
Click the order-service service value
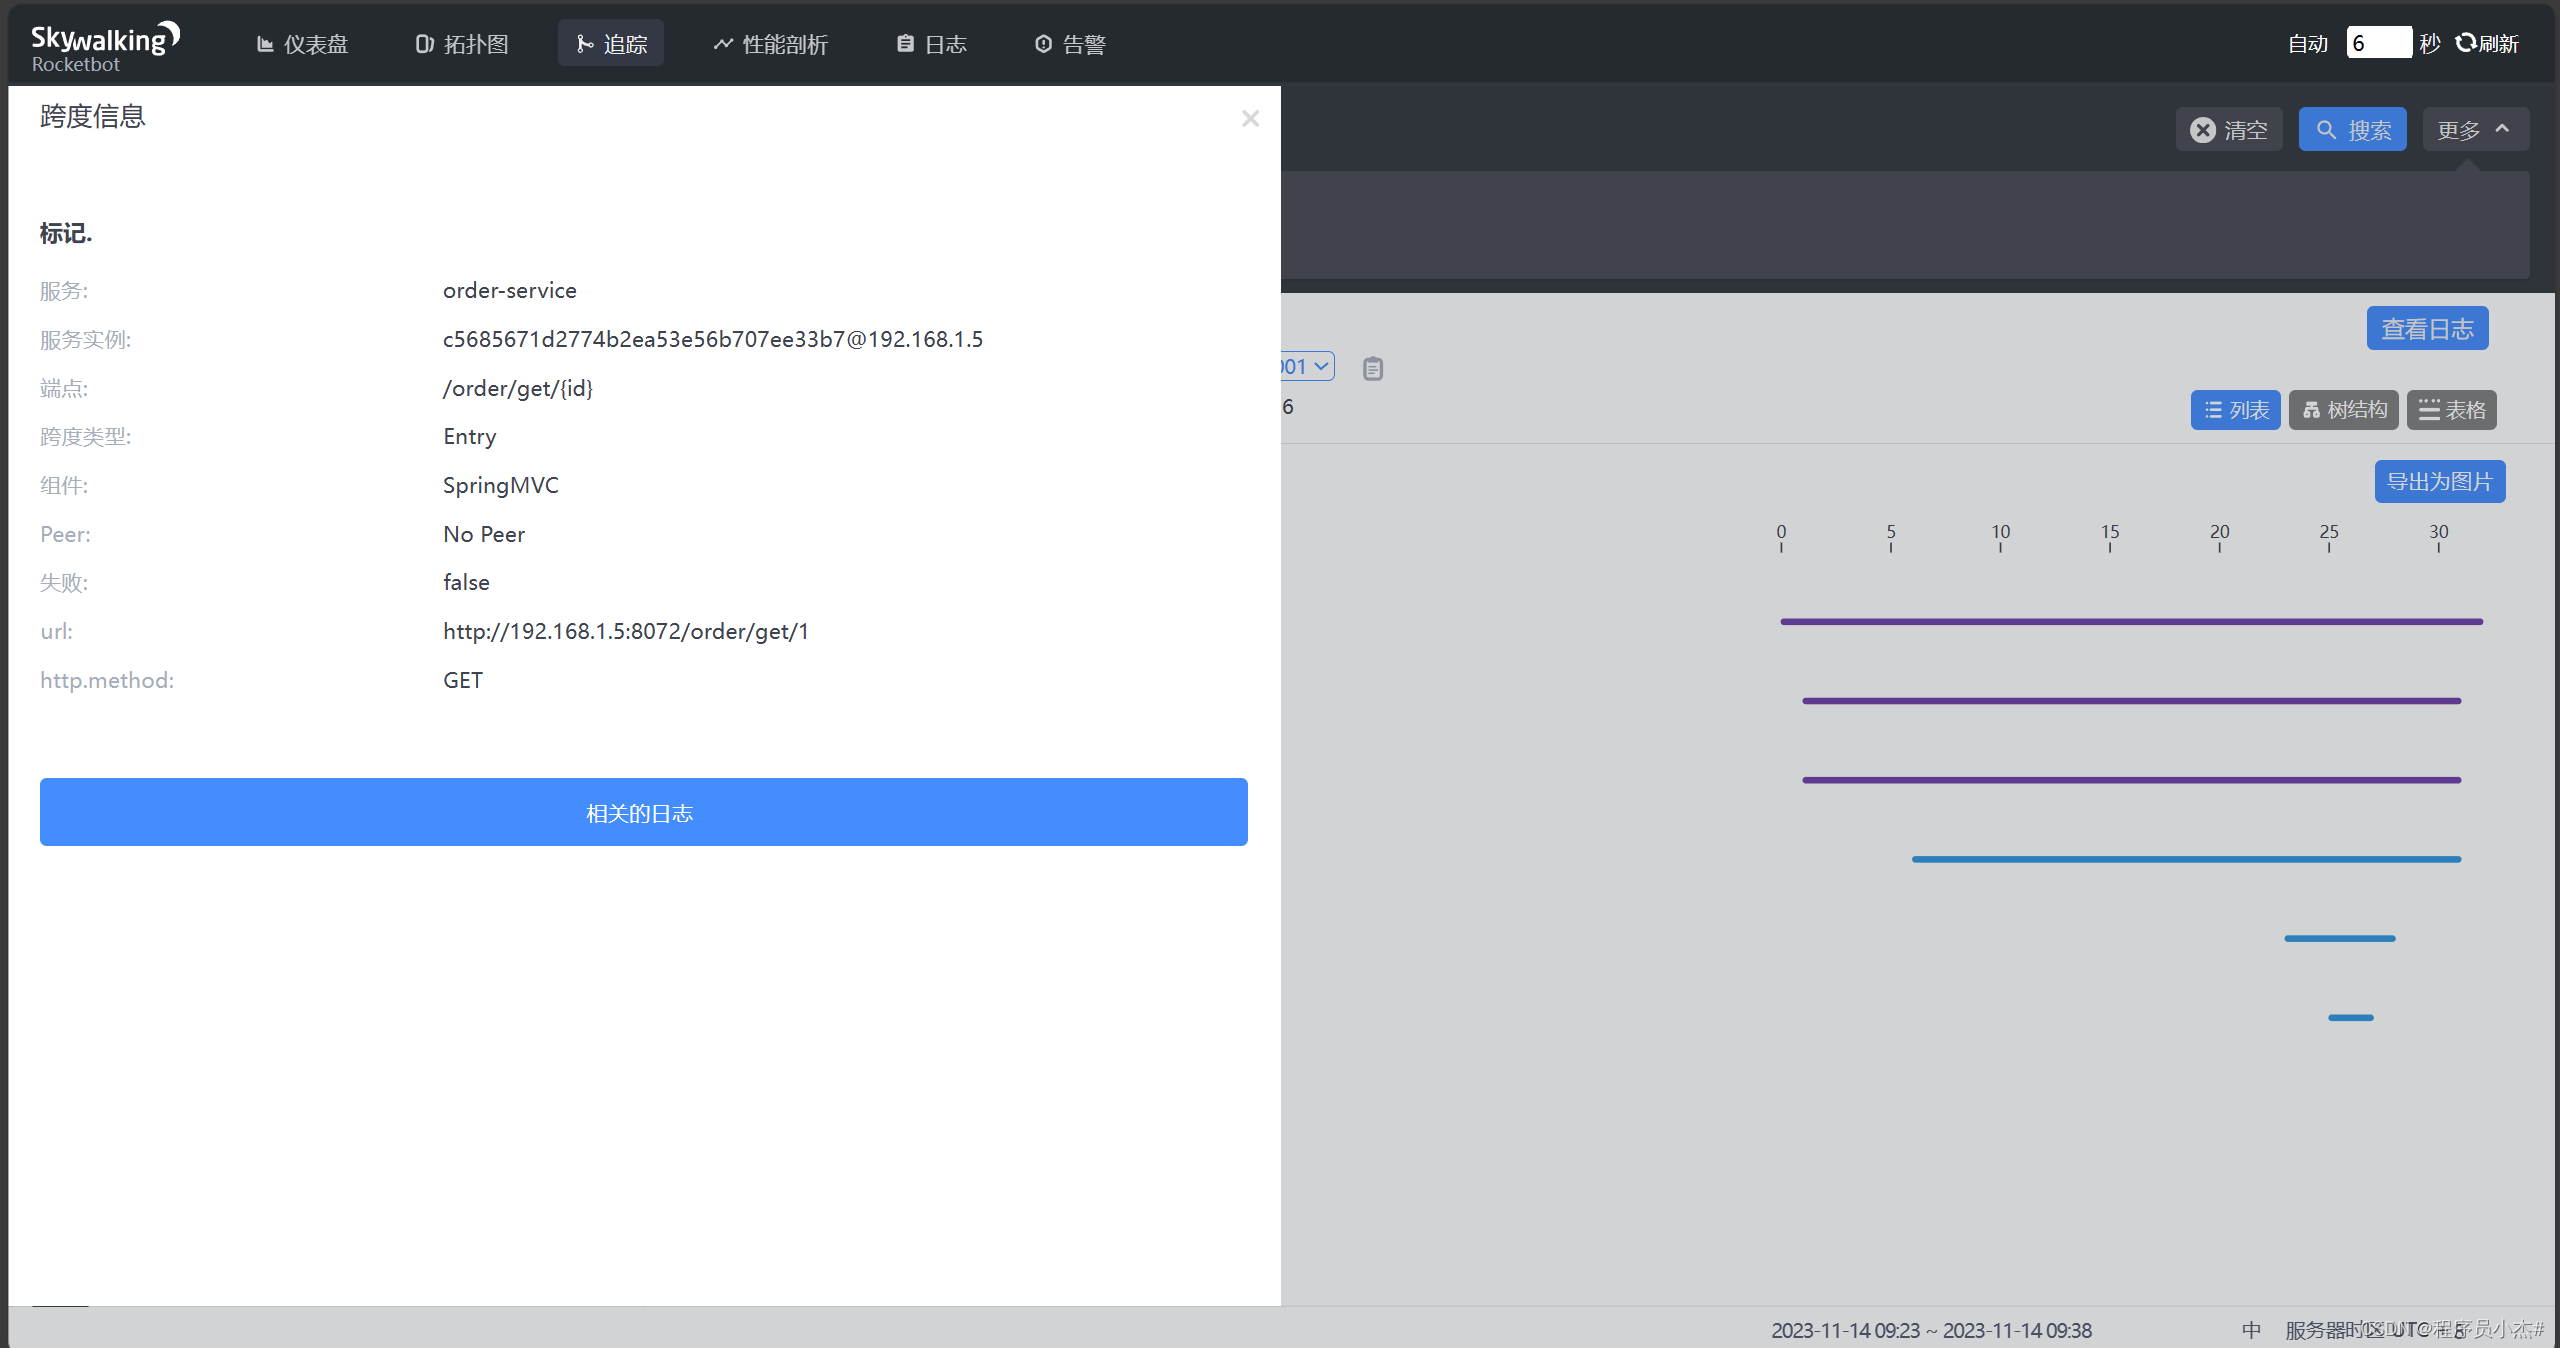(x=510, y=290)
